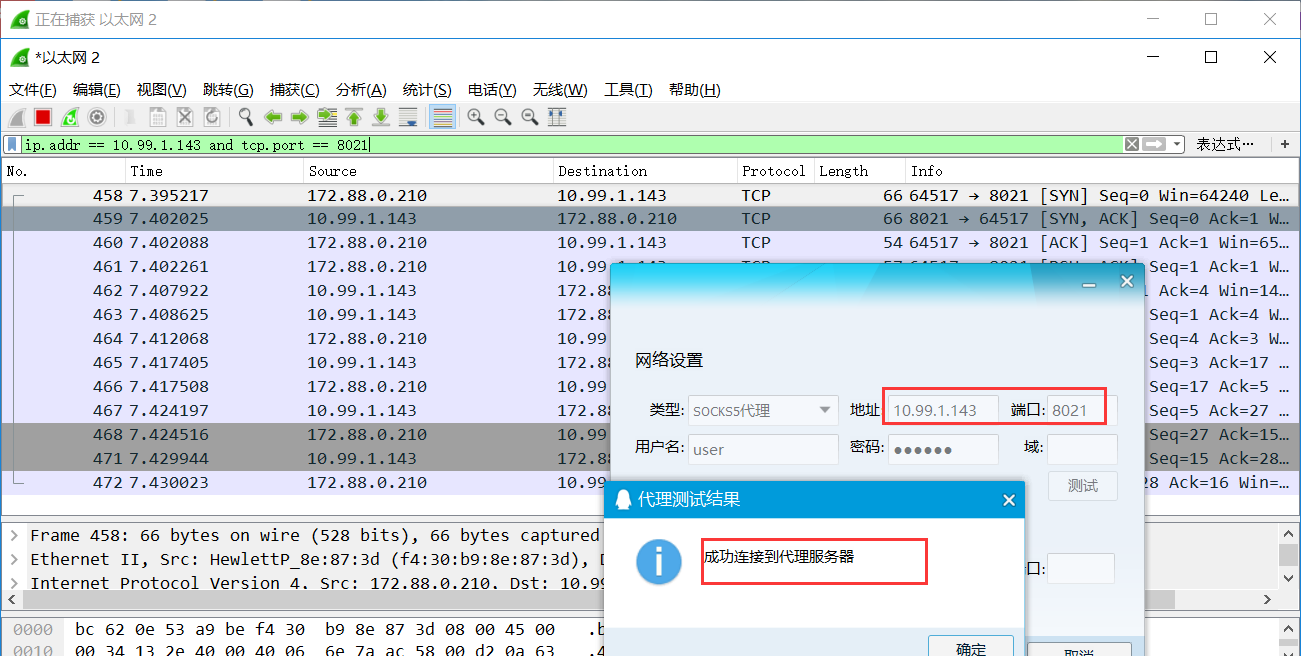Open the 无线(W) menu

click(x=560, y=90)
